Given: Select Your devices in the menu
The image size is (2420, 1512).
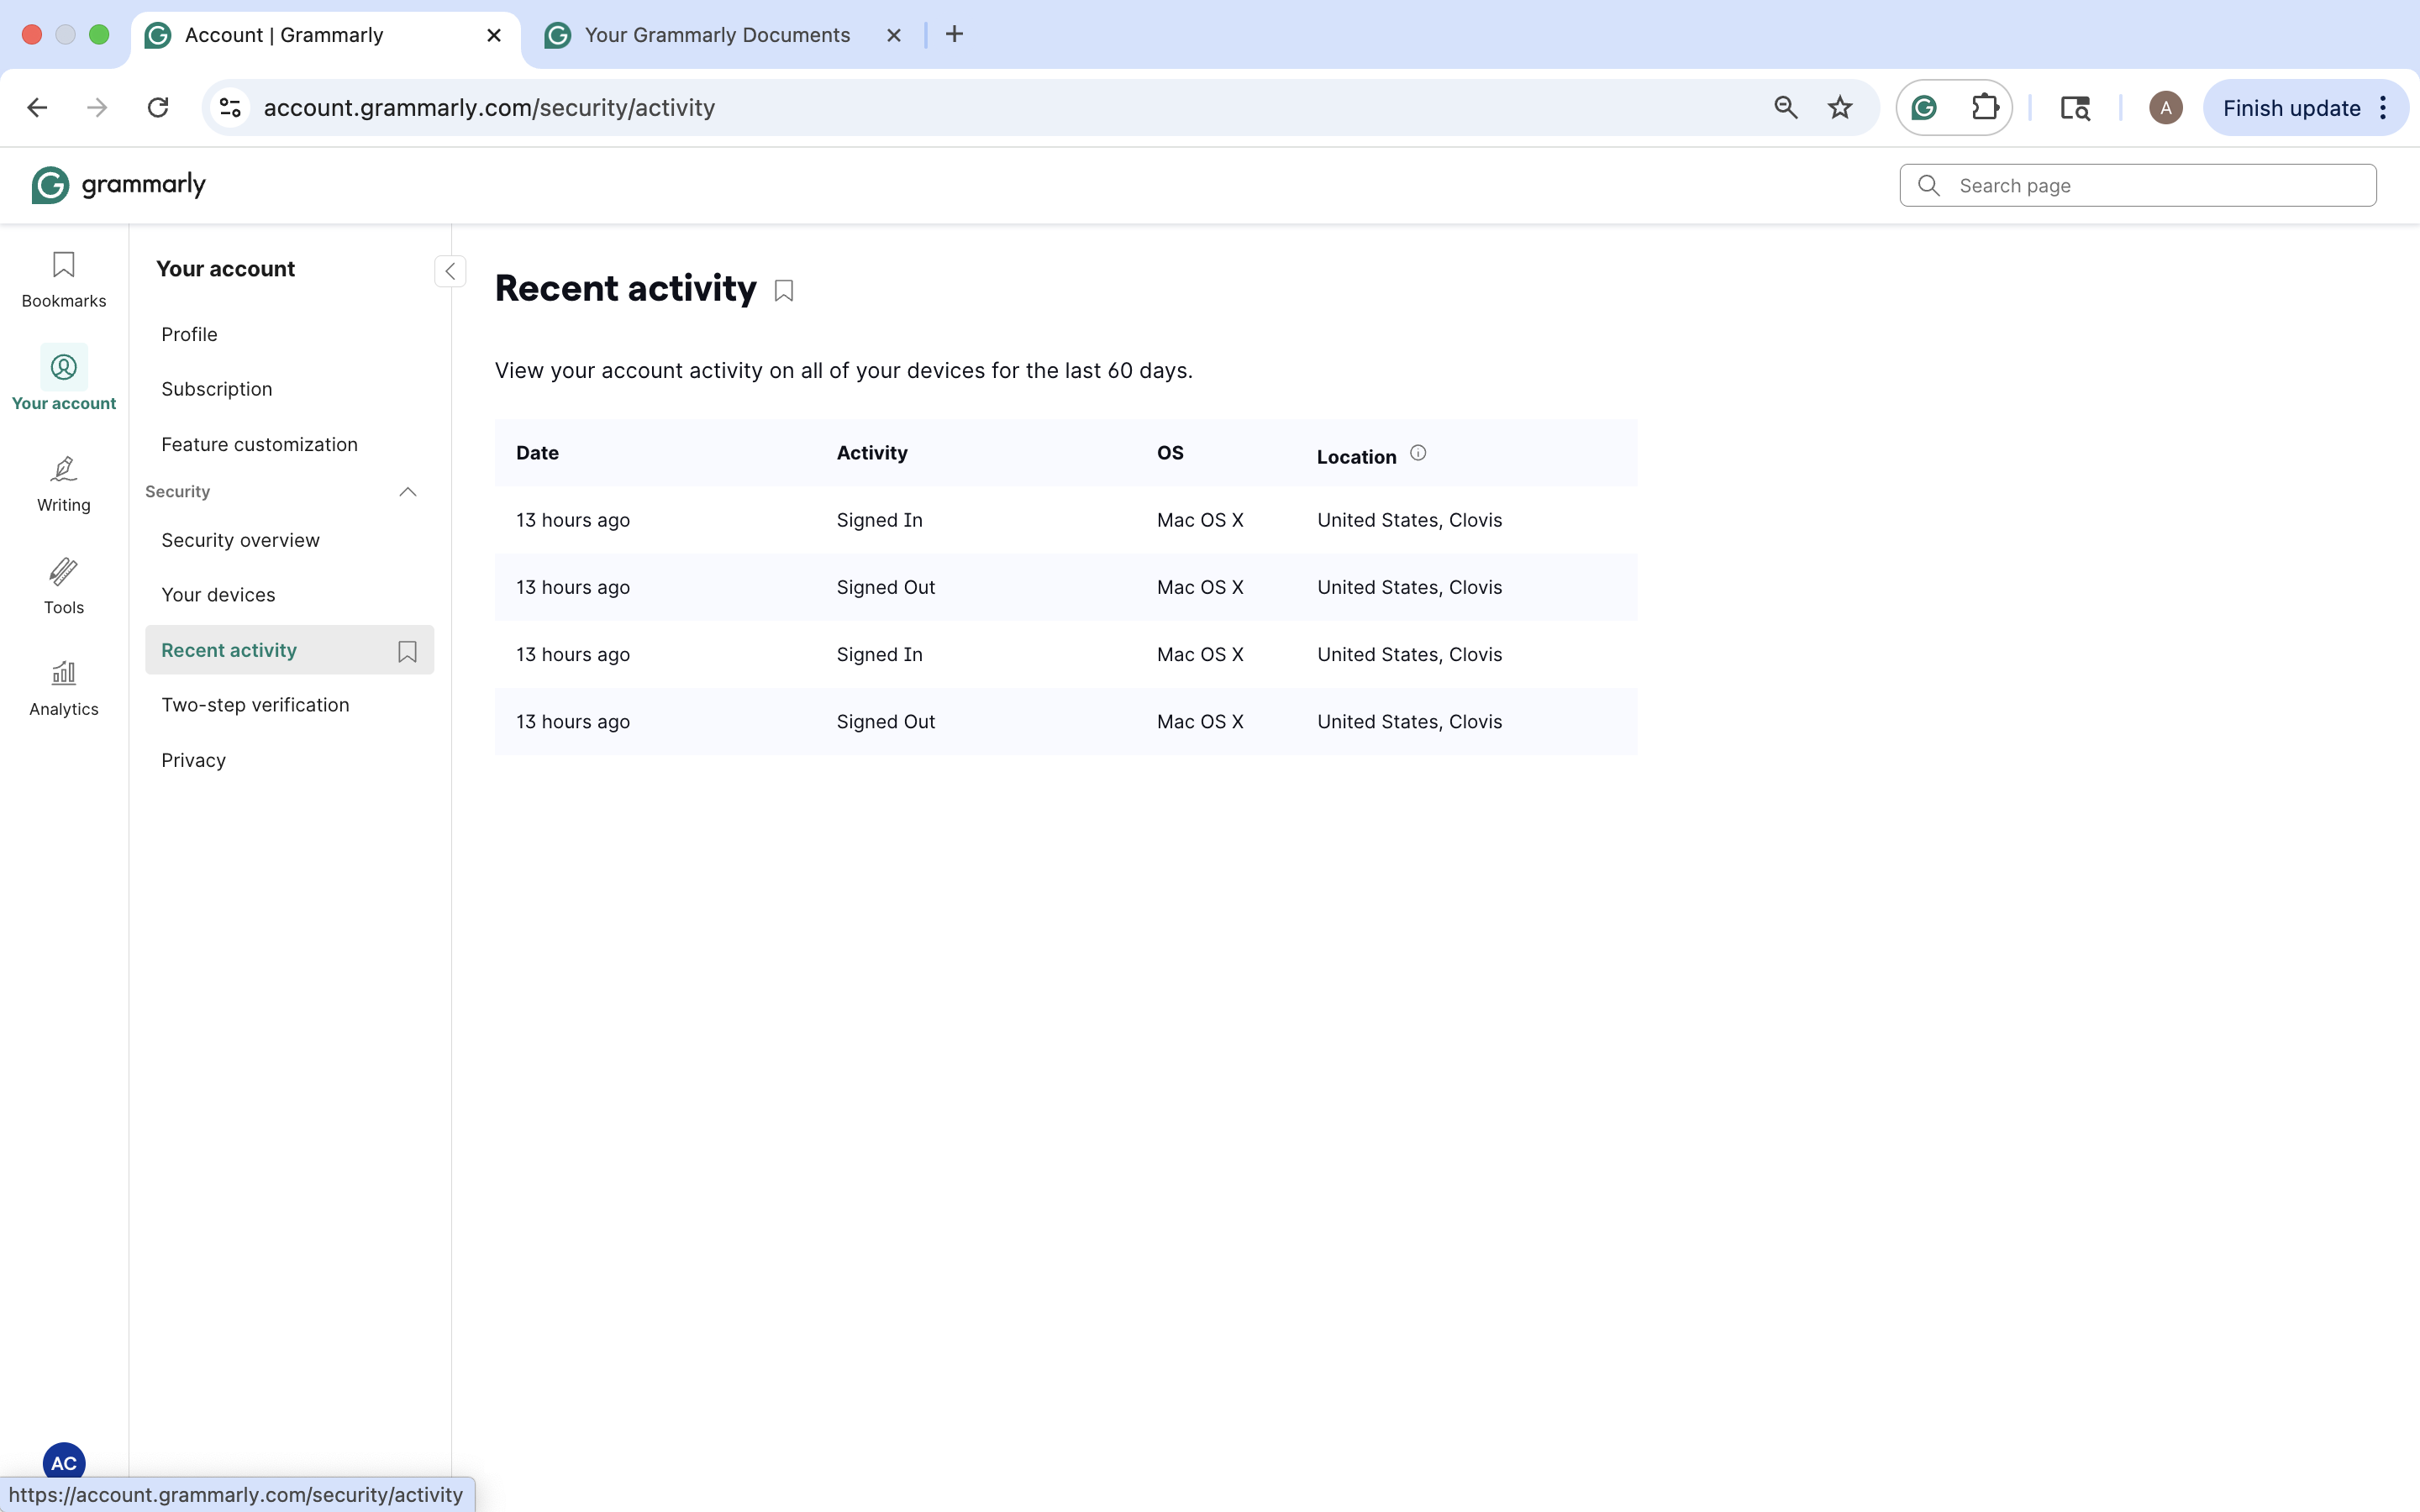Looking at the screenshot, I should (x=218, y=594).
